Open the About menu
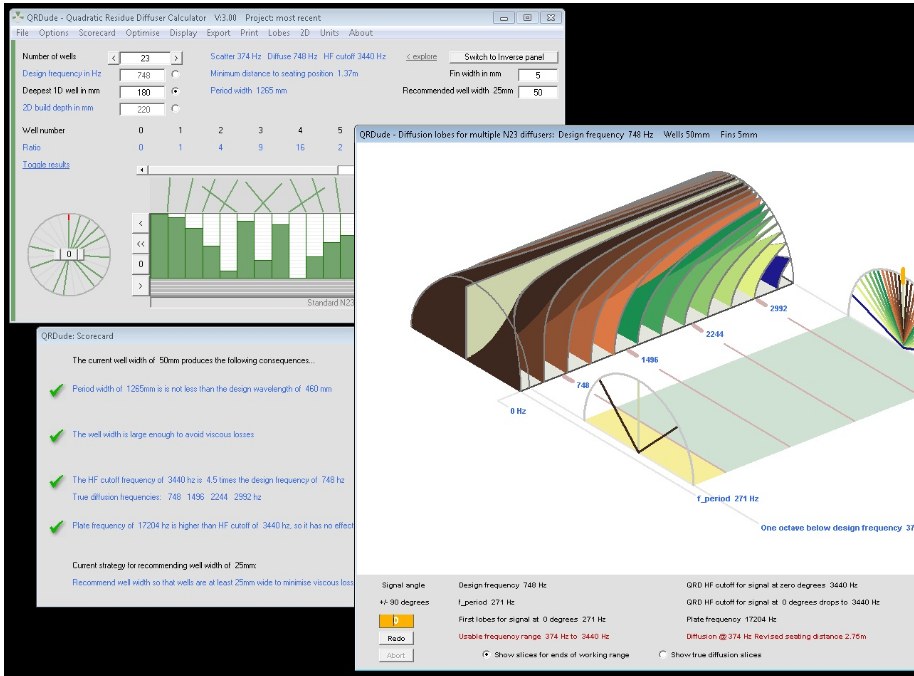 [x=361, y=33]
